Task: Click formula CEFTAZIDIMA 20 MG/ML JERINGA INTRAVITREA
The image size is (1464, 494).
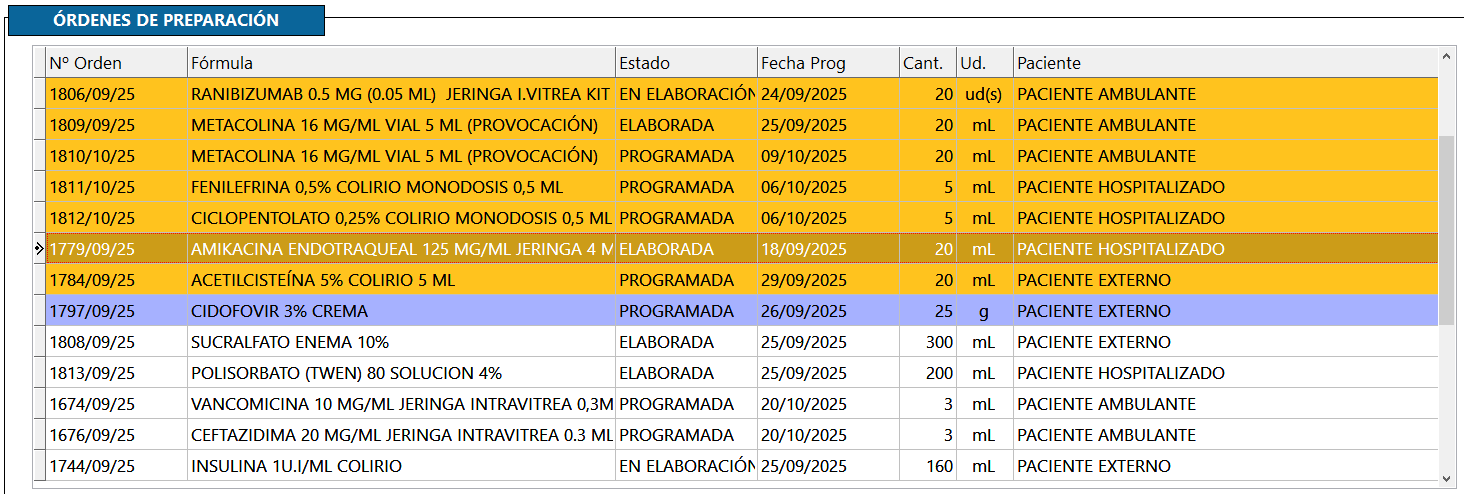Action: pyautogui.click(x=402, y=435)
